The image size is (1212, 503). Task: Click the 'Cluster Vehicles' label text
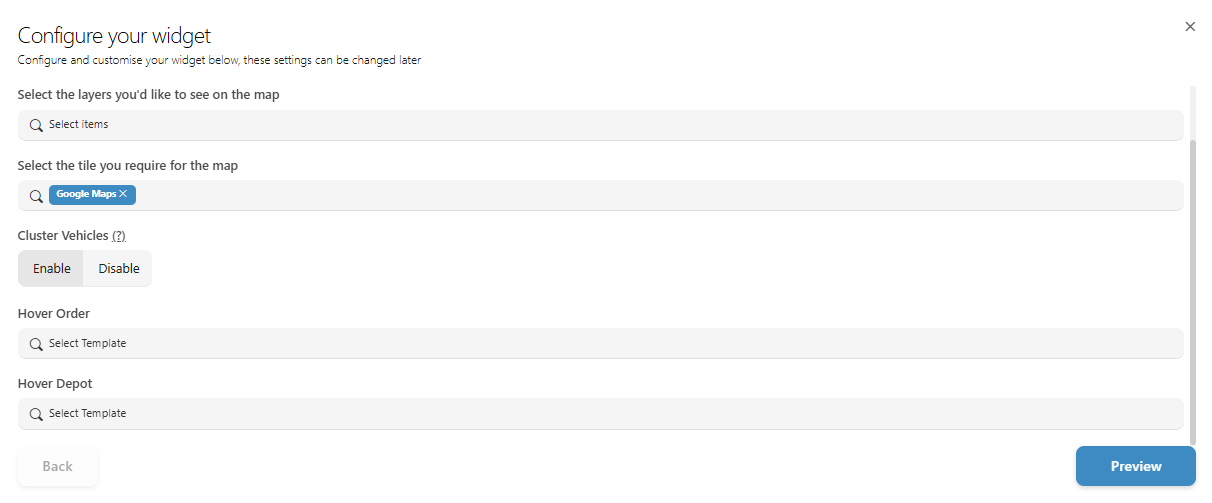[62, 236]
